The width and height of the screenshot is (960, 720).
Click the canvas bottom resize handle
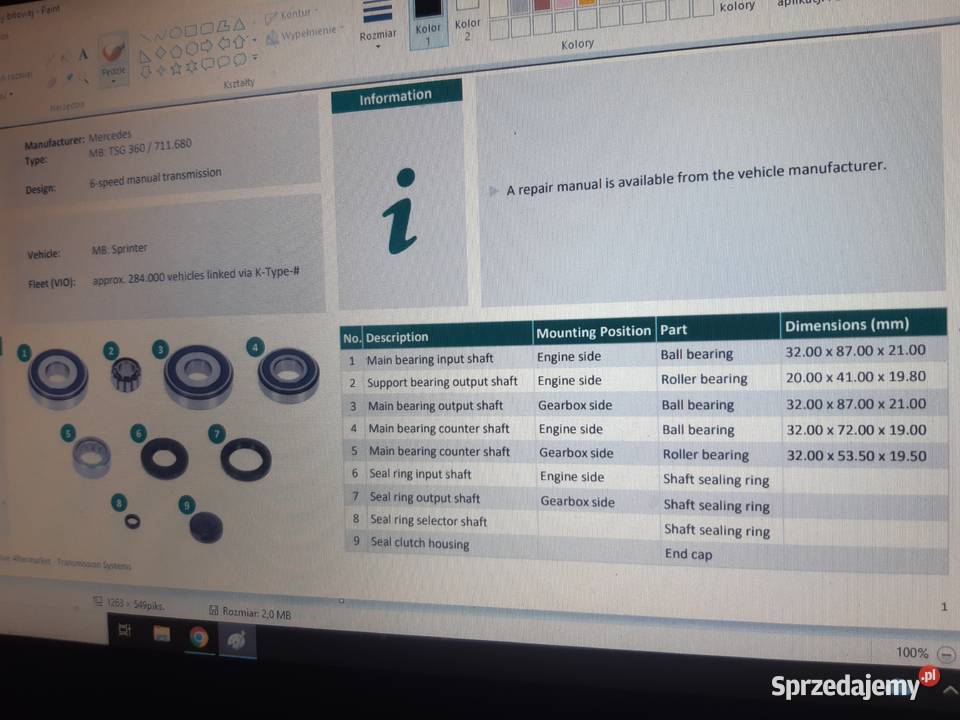[342, 601]
